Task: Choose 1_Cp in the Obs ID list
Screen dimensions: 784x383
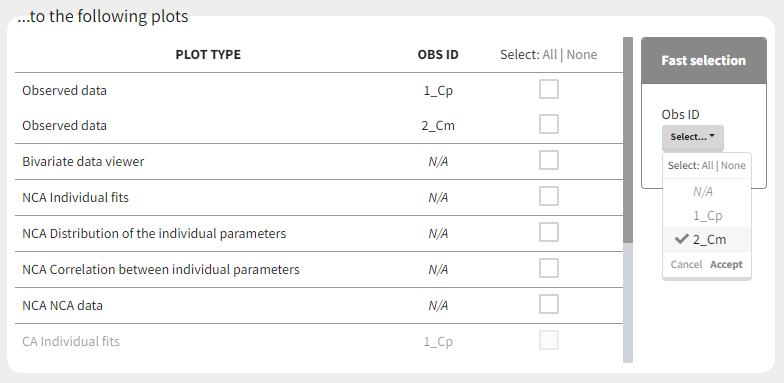Action: click(707, 216)
